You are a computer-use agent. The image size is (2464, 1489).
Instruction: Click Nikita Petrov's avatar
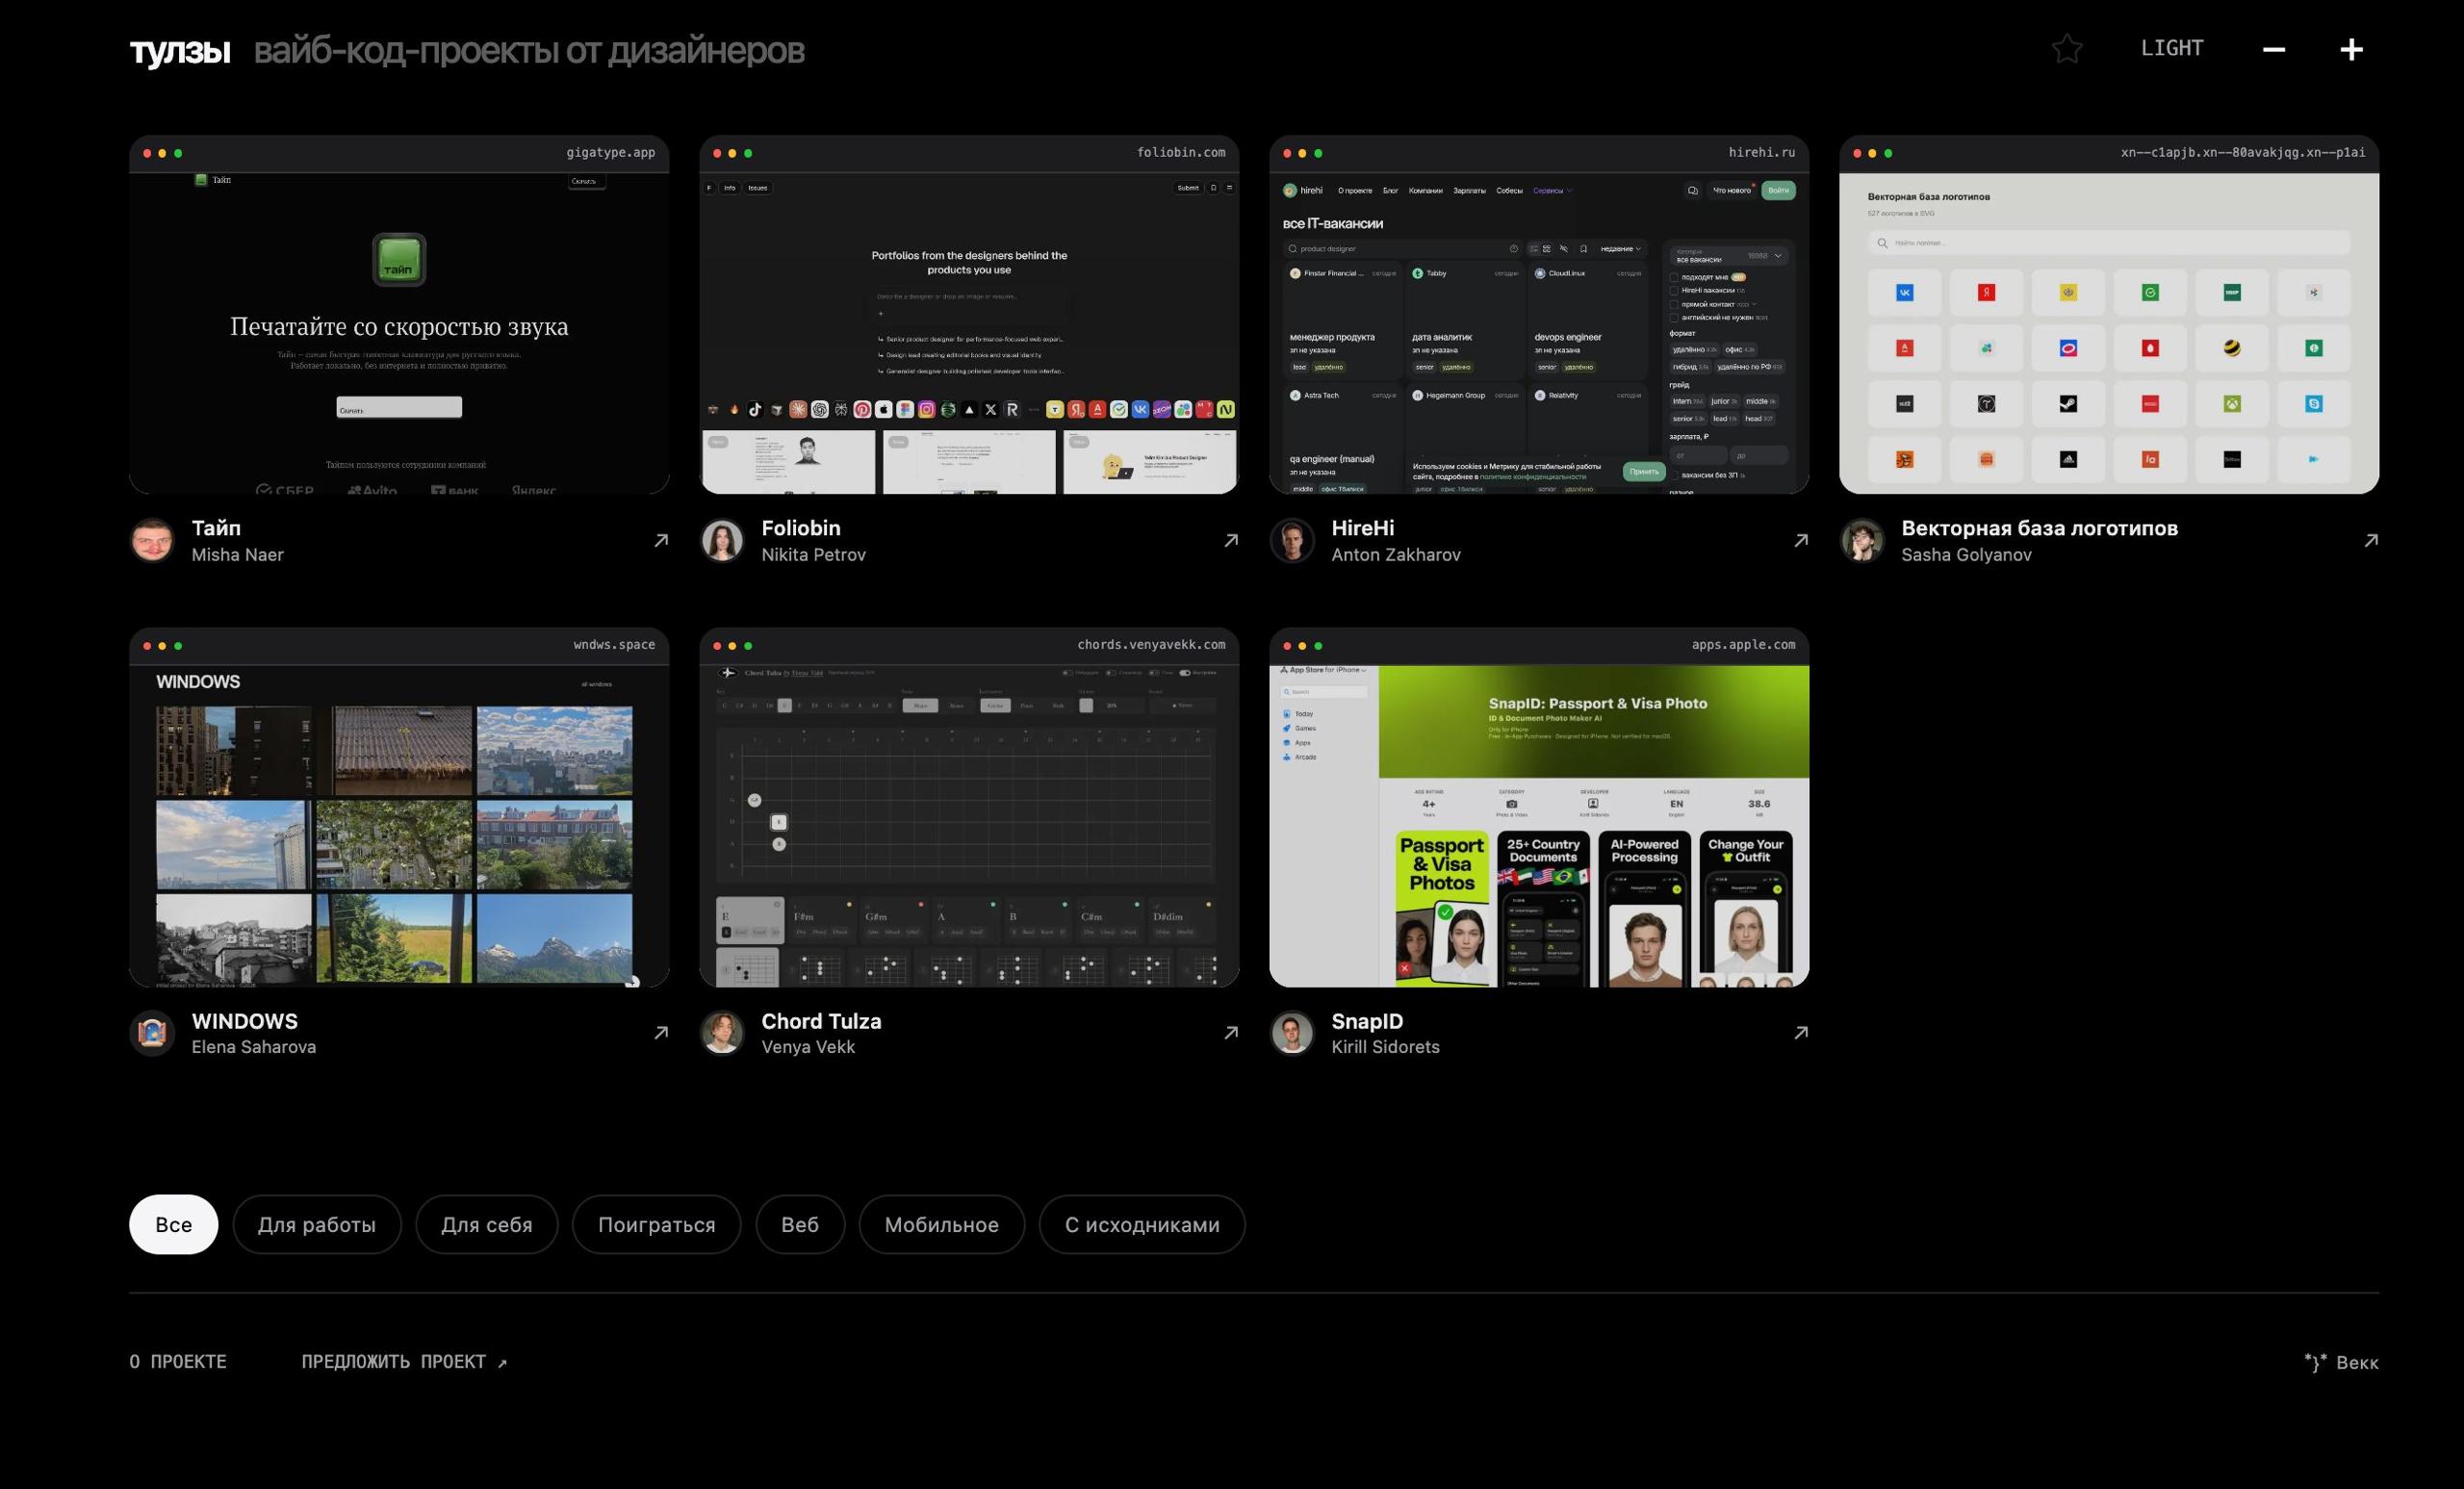pyautogui.click(x=722, y=540)
